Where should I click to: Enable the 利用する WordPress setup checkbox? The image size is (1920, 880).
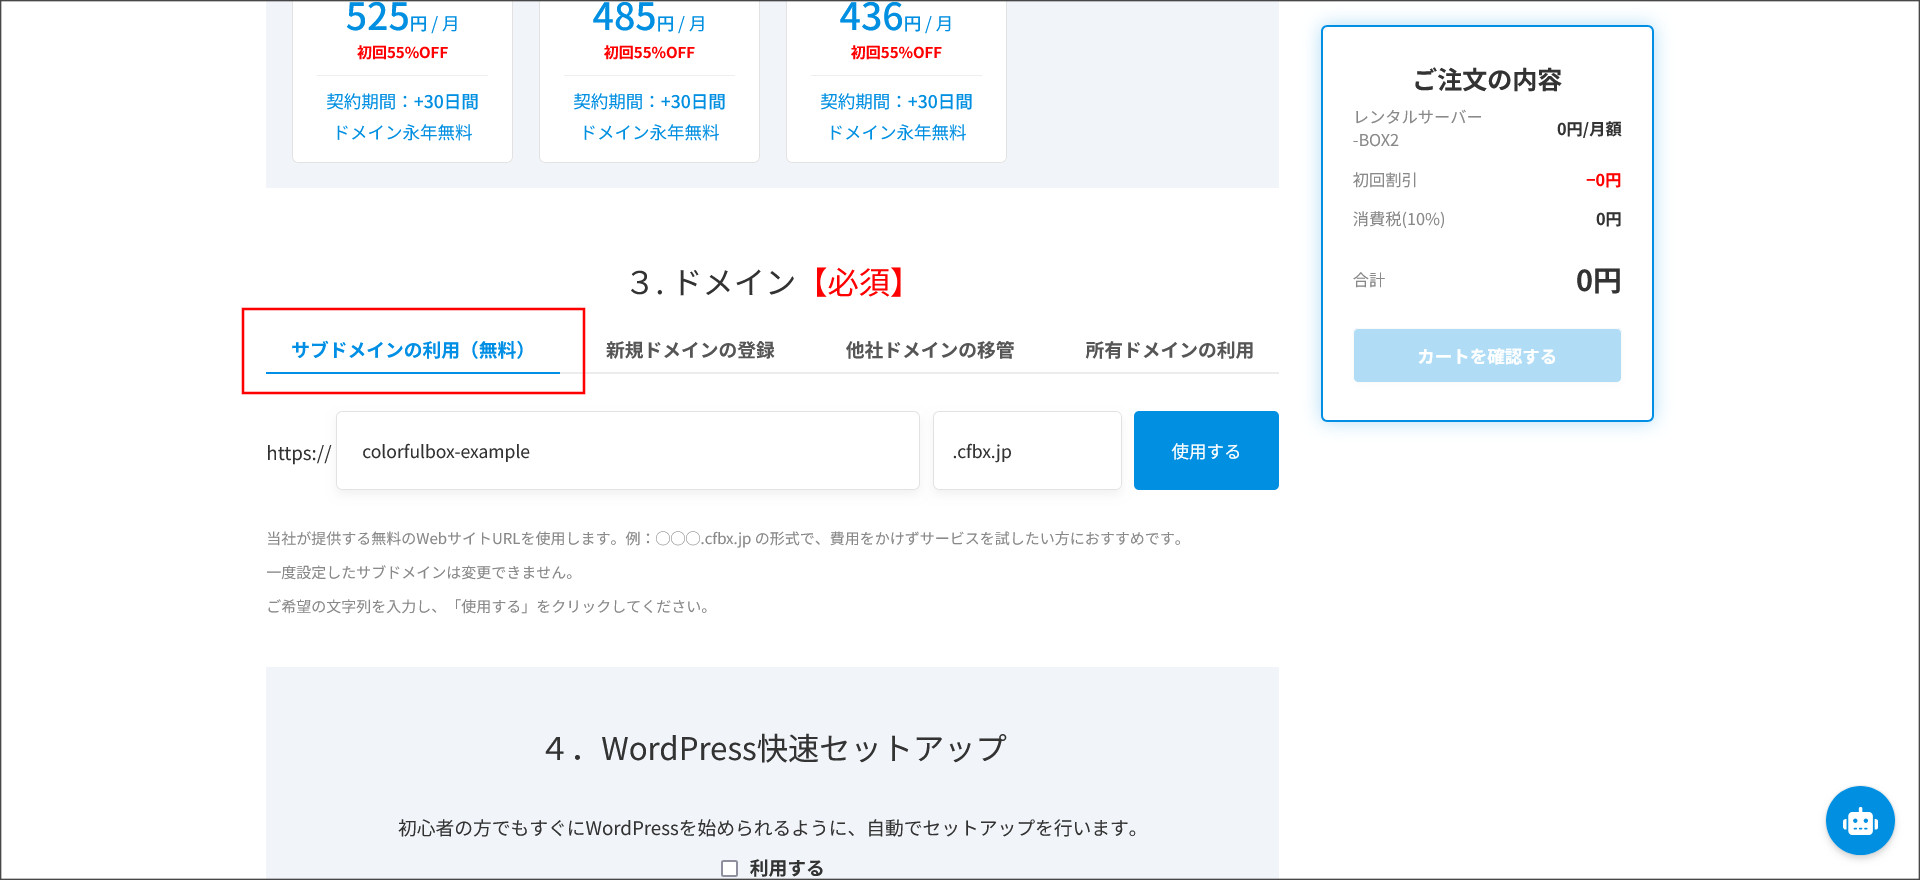(730, 868)
